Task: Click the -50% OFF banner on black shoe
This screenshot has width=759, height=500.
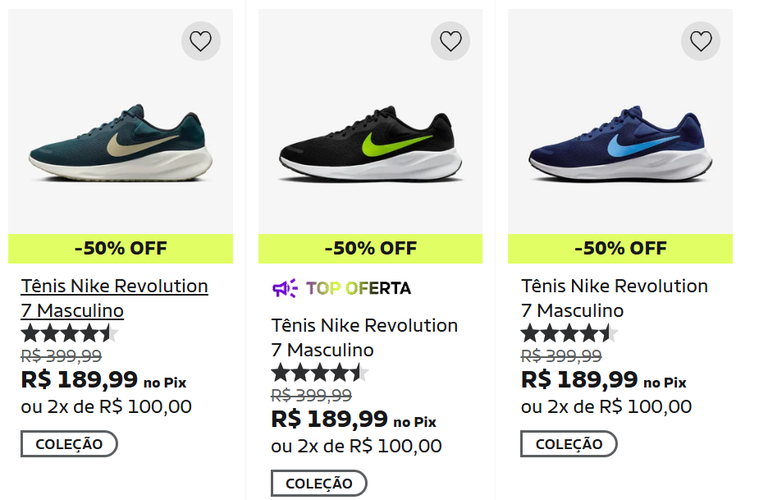Action: pyautogui.click(x=370, y=248)
